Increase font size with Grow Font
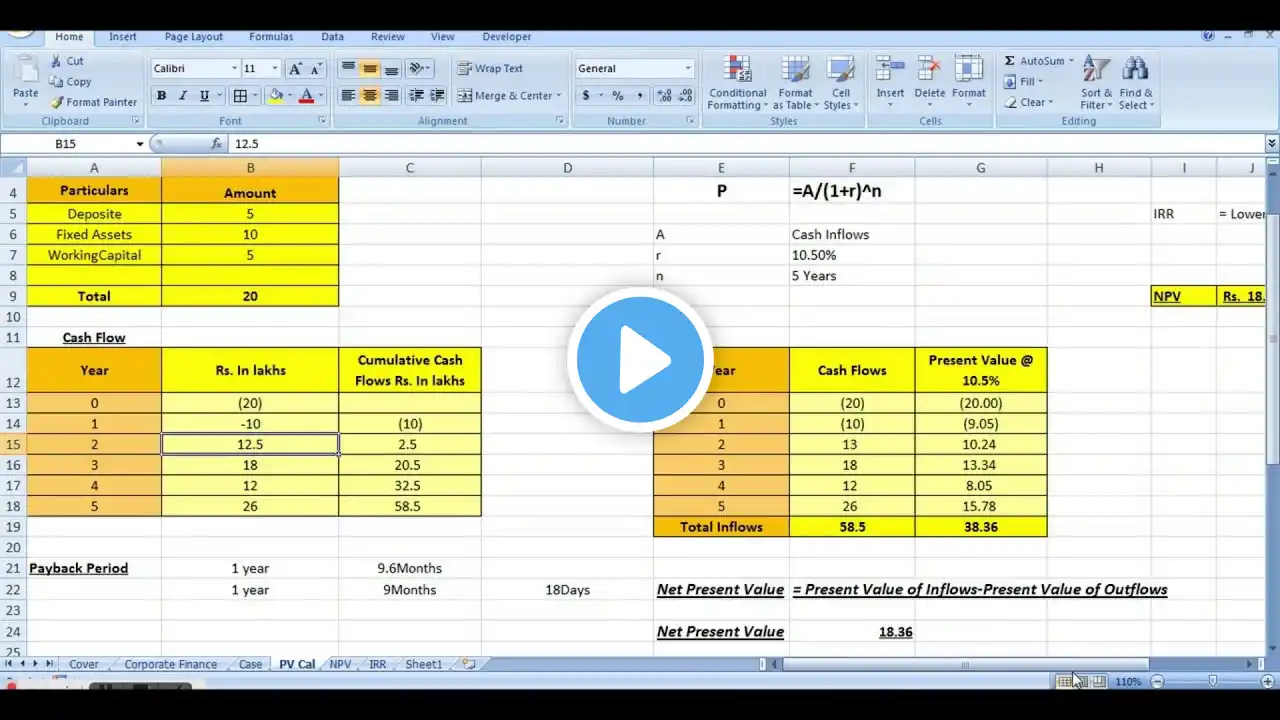 pyautogui.click(x=295, y=68)
